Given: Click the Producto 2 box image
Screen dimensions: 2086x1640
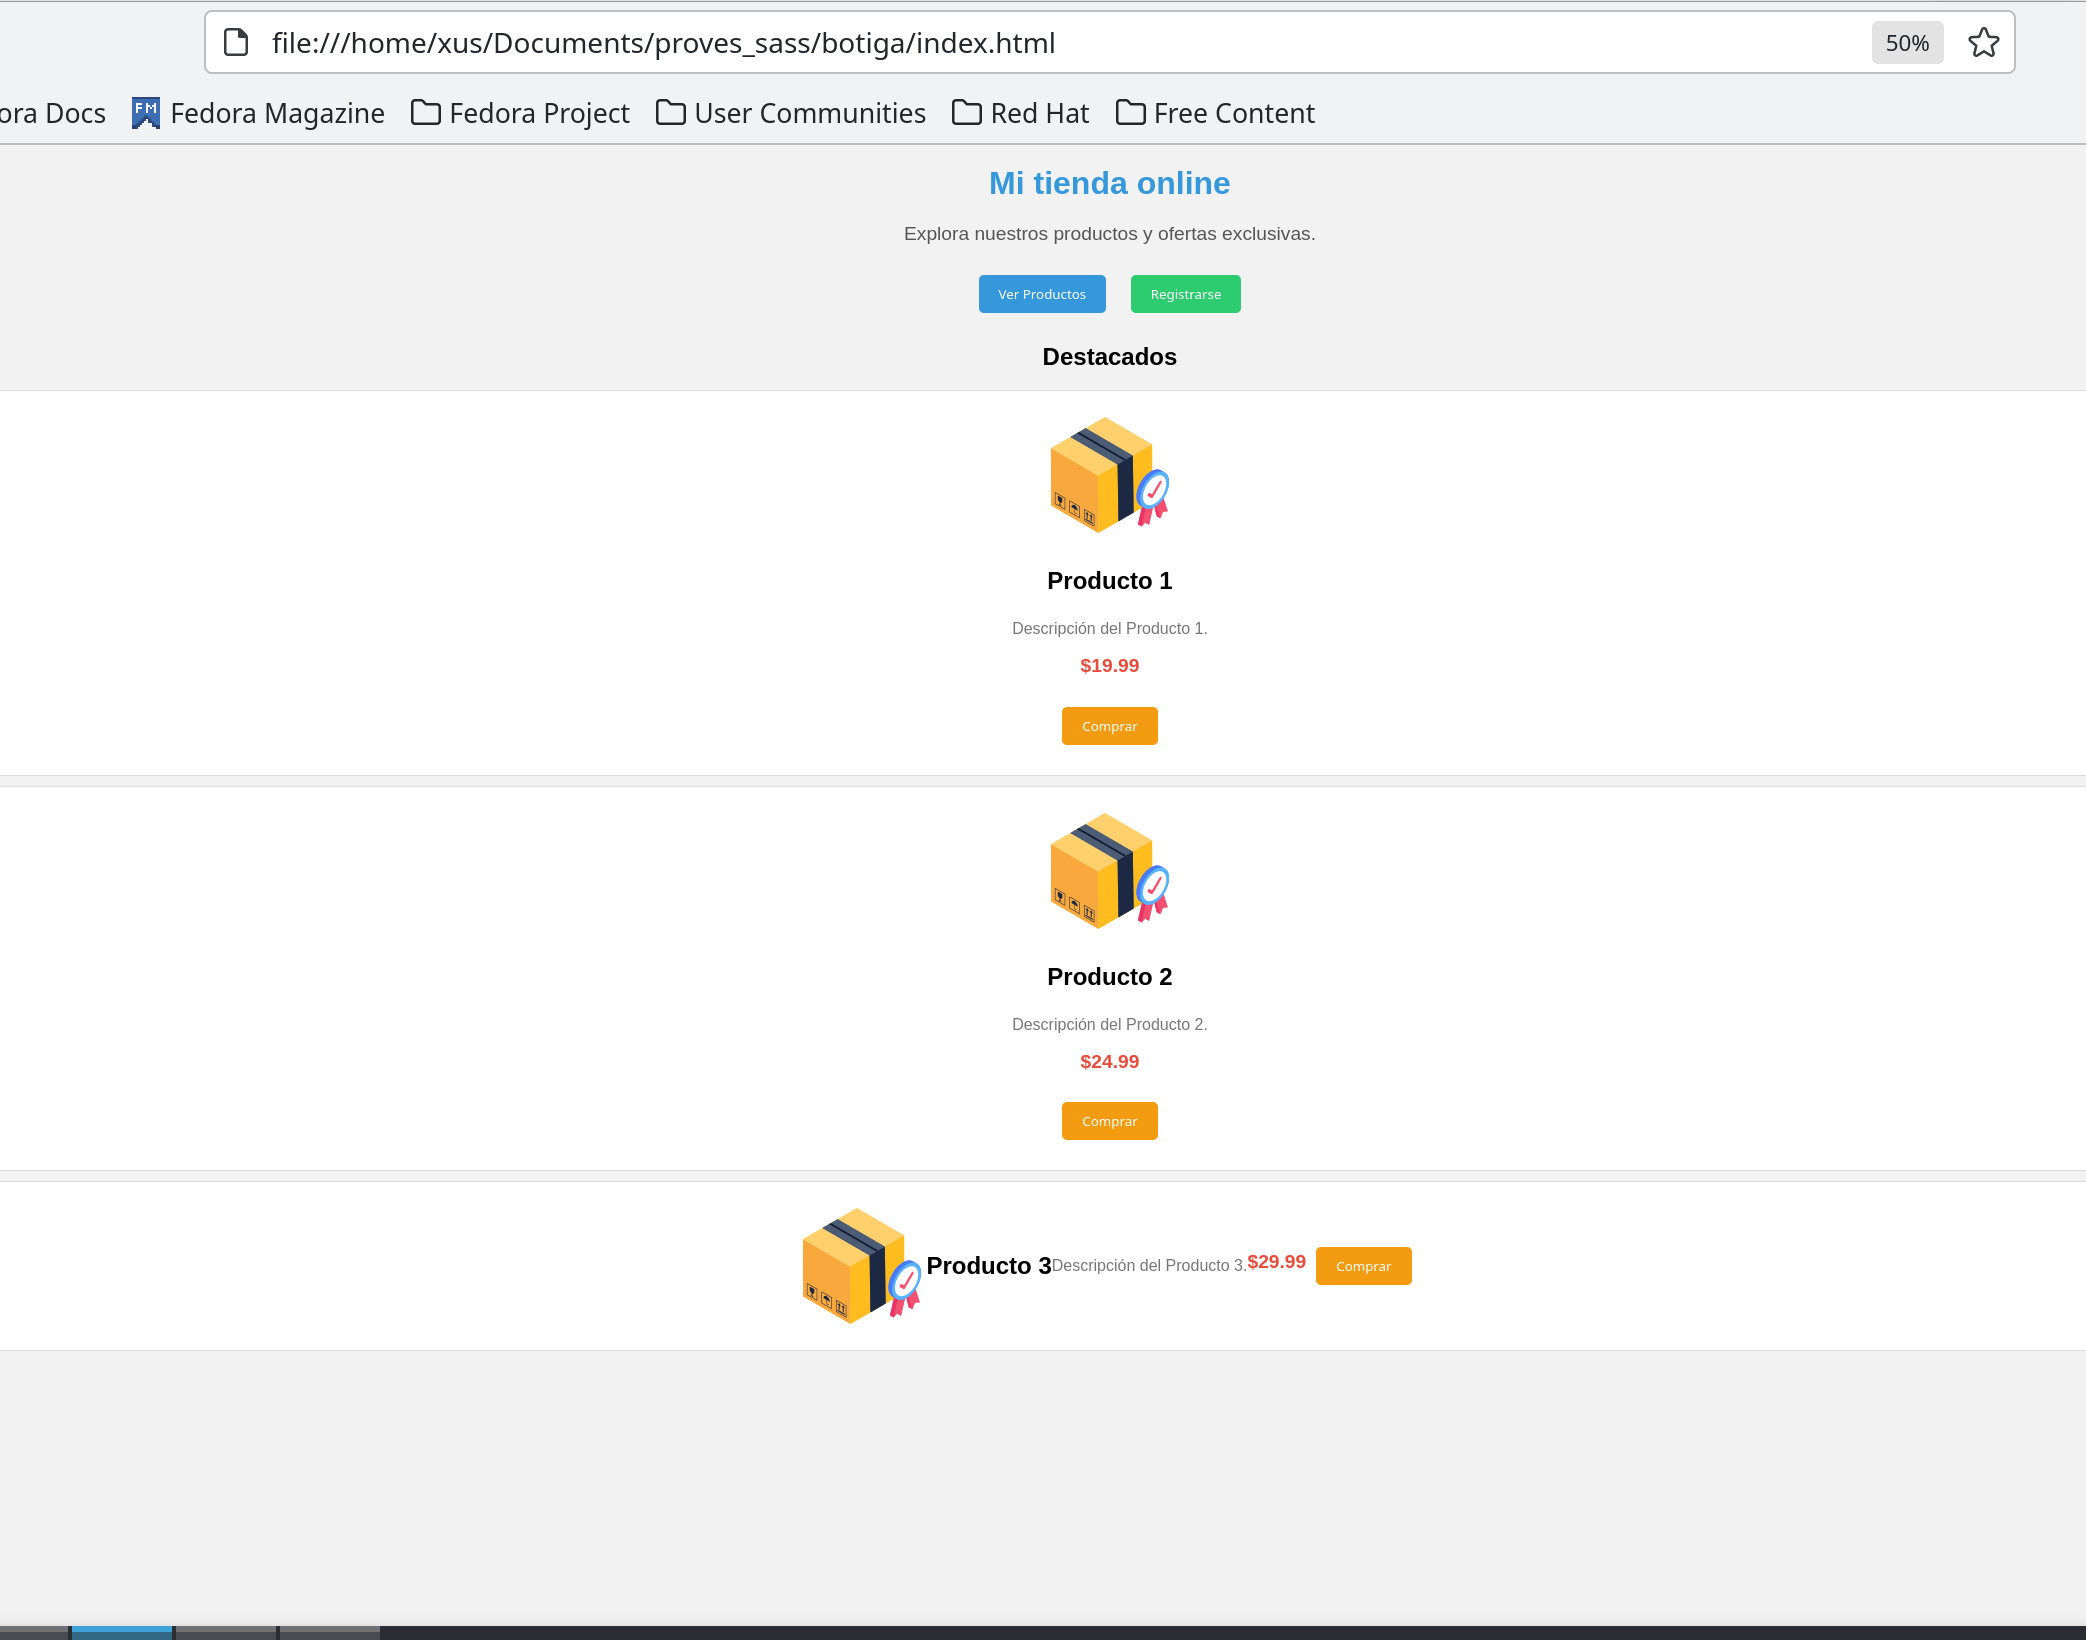Looking at the screenshot, I should [x=1109, y=871].
